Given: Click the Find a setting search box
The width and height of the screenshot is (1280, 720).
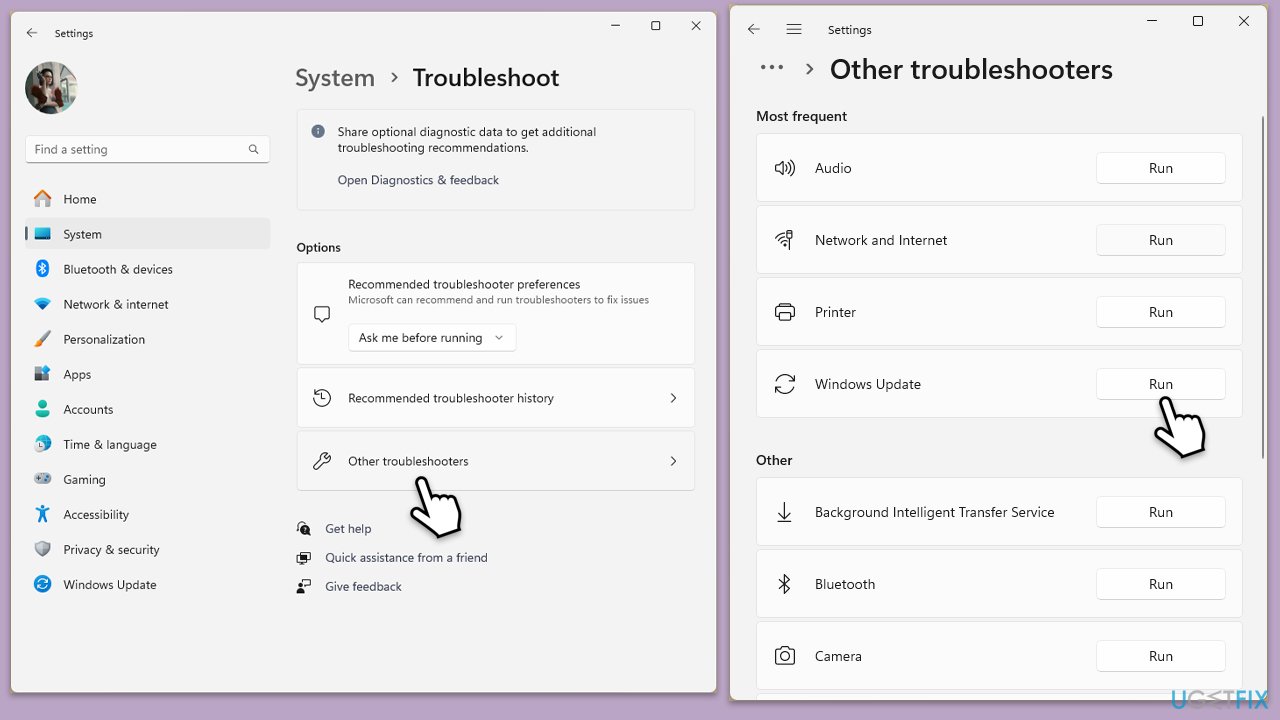Looking at the screenshot, I should [147, 149].
